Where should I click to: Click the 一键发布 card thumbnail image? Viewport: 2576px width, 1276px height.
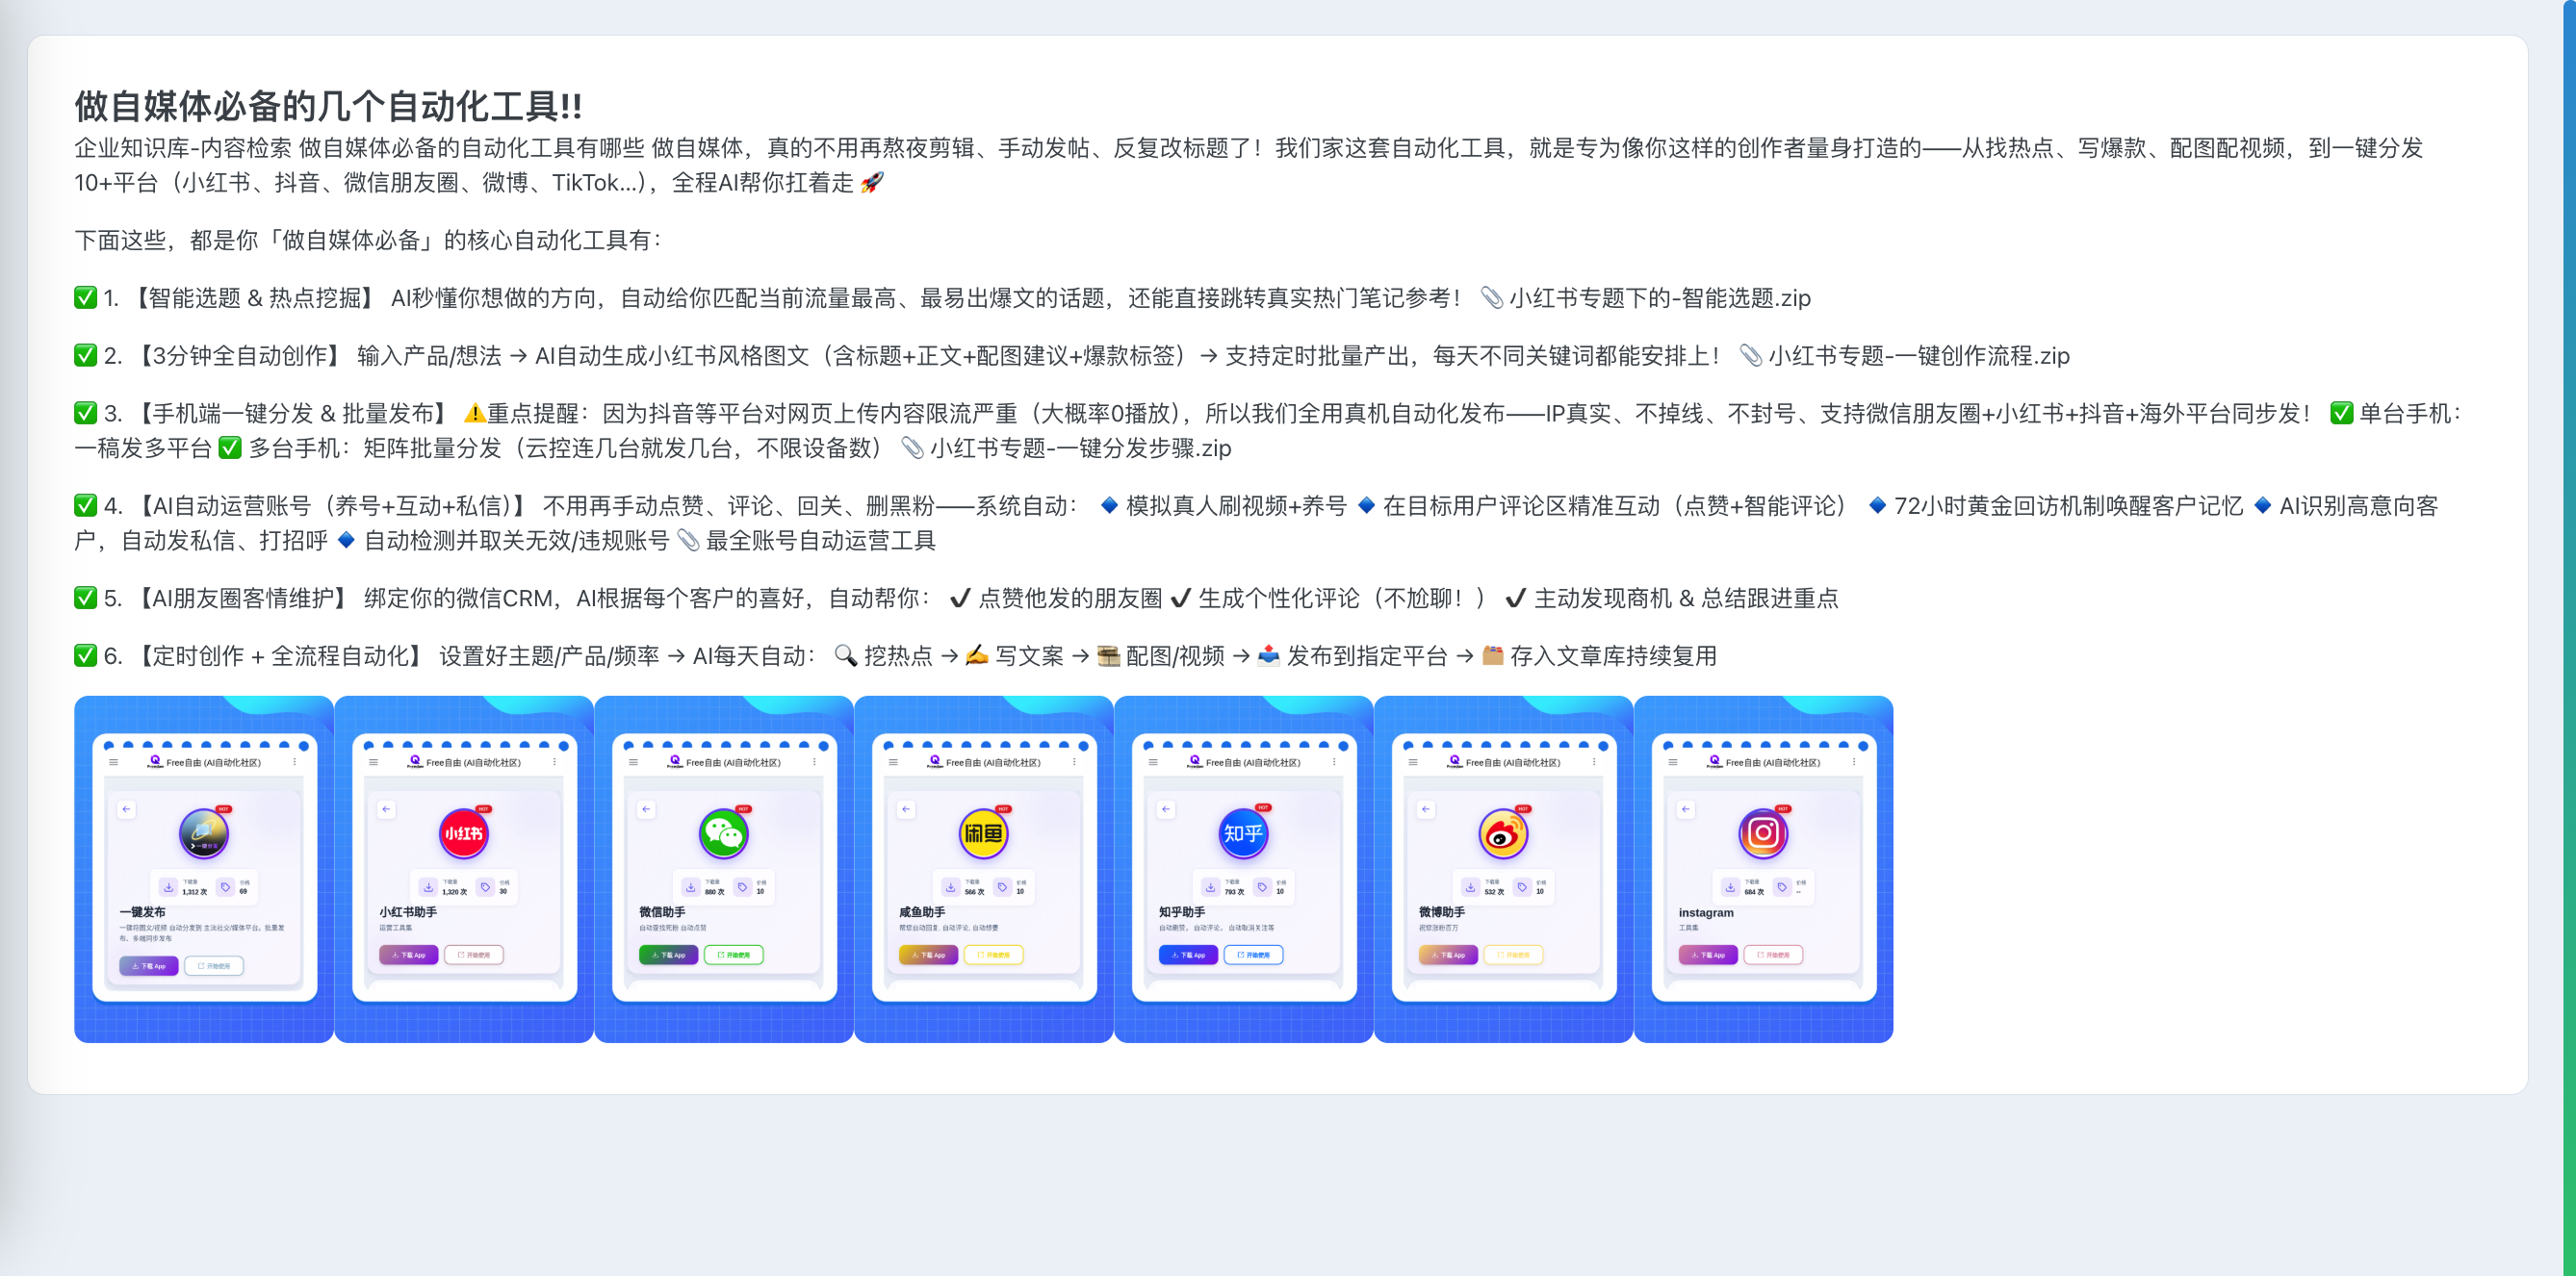point(204,869)
